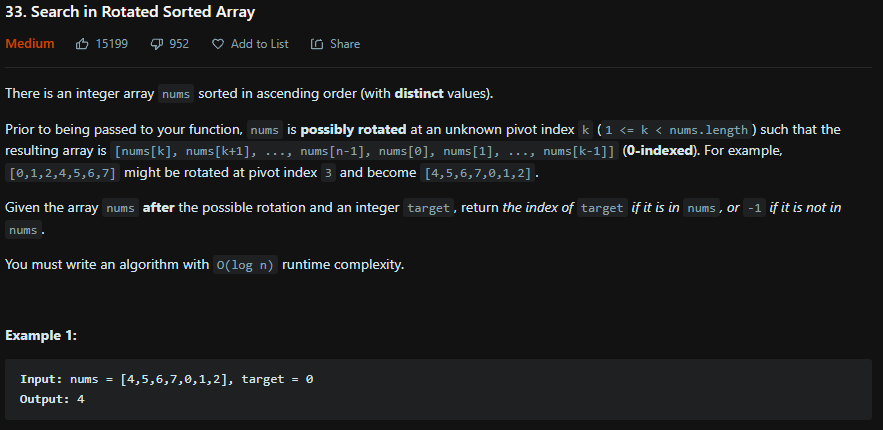Click the Input nums line in the example
Image resolution: width=883 pixels, height=430 pixels.
coord(166,379)
